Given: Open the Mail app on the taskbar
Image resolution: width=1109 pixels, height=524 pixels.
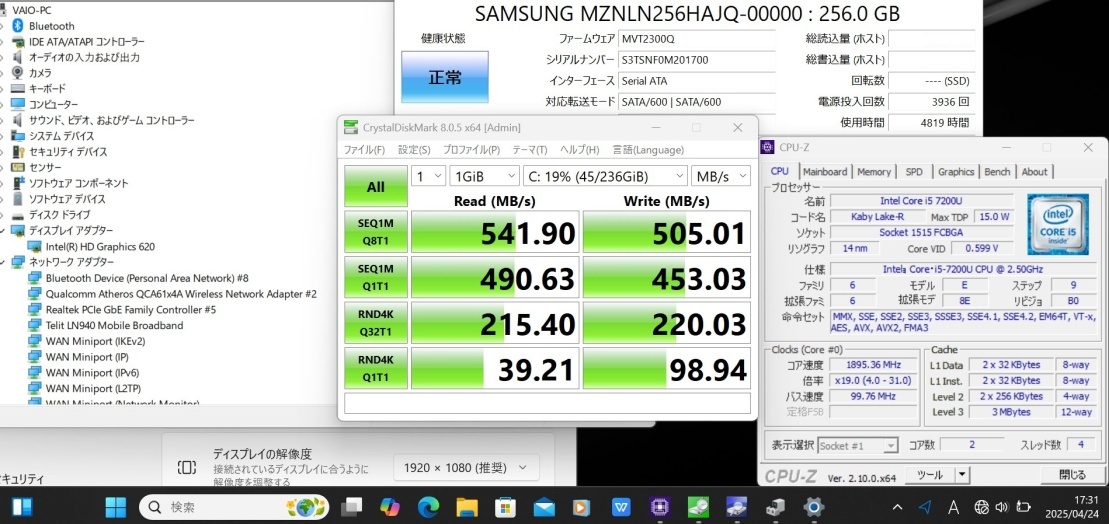Looking at the screenshot, I should point(544,506).
